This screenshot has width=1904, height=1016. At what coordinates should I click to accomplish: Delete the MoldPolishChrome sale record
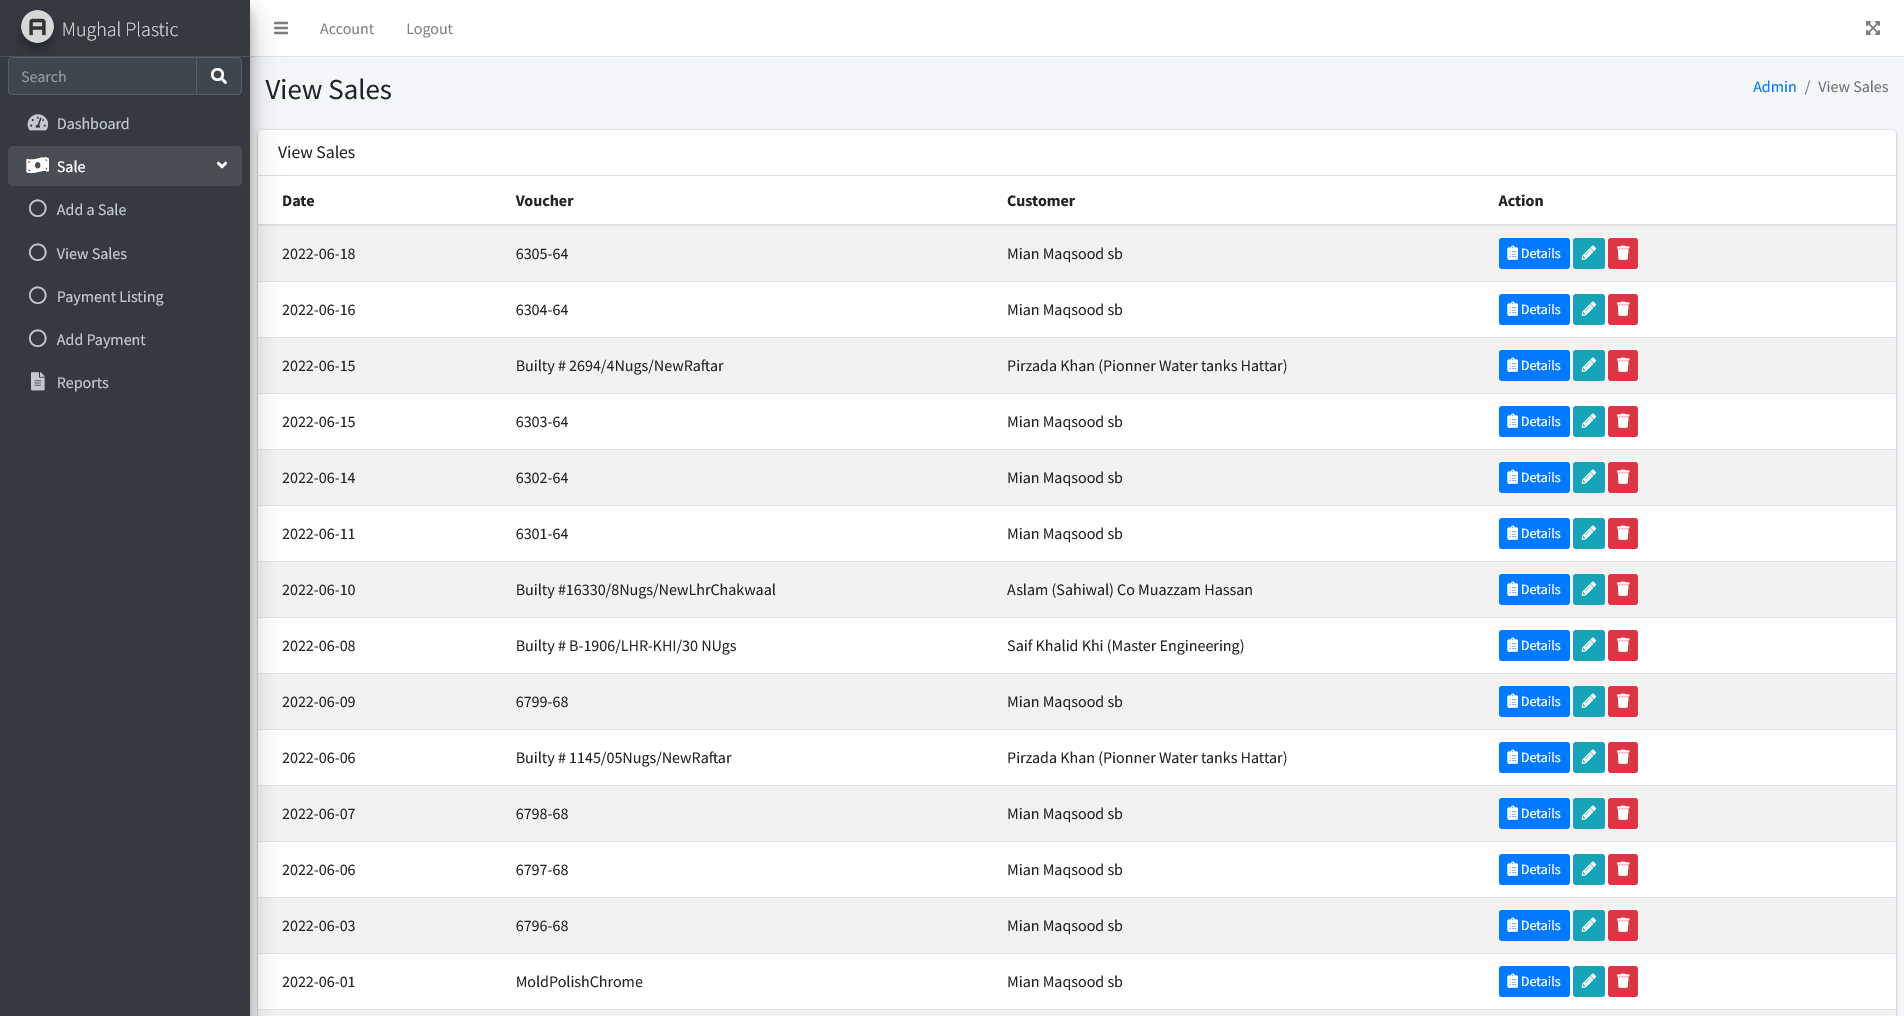(1623, 982)
